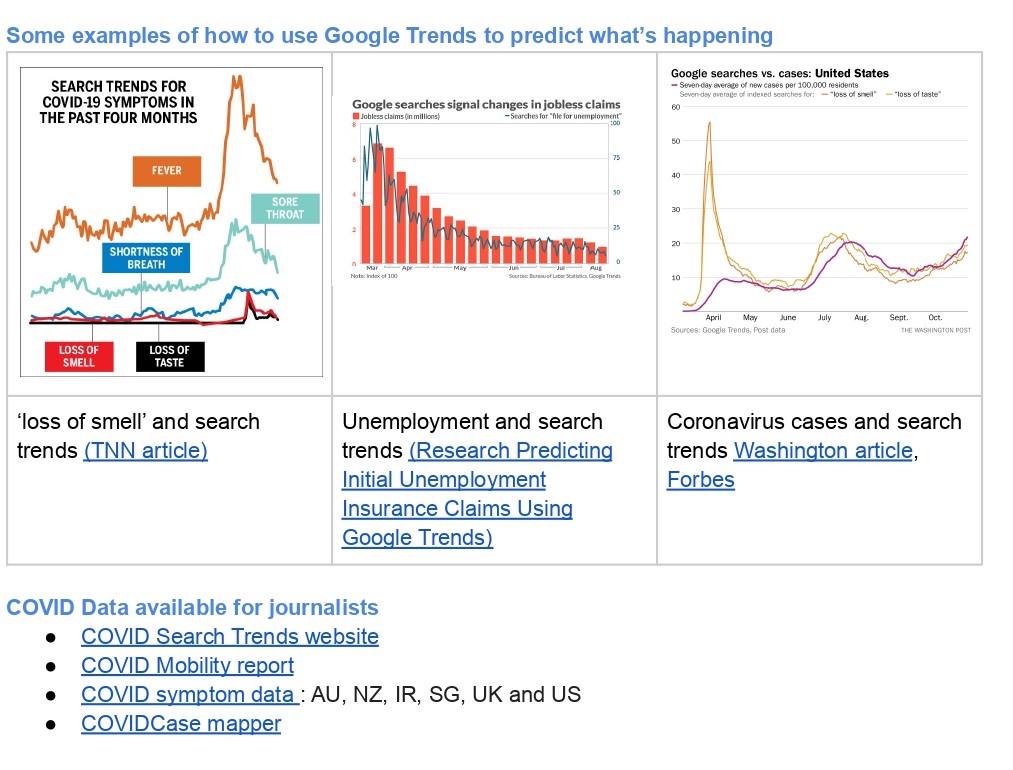The image size is (1013, 770).
Task: Click the red LOSS OF SMELL label
Action: (x=79, y=356)
